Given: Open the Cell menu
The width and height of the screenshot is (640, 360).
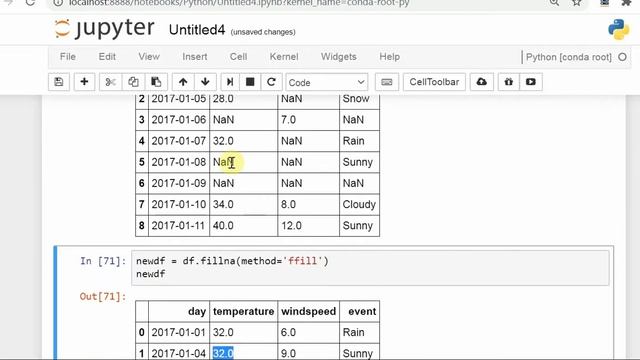Looking at the screenshot, I should (x=238, y=57).
